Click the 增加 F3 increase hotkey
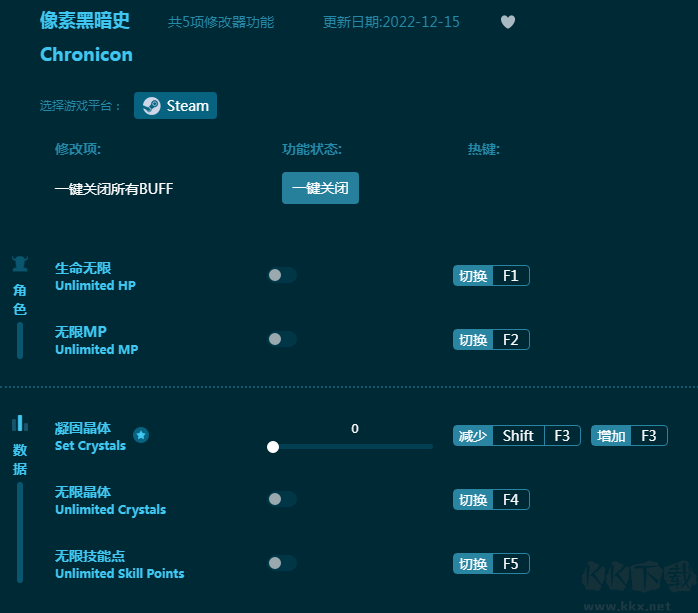The height and width of the screenshot is (613, 698). 629,436
